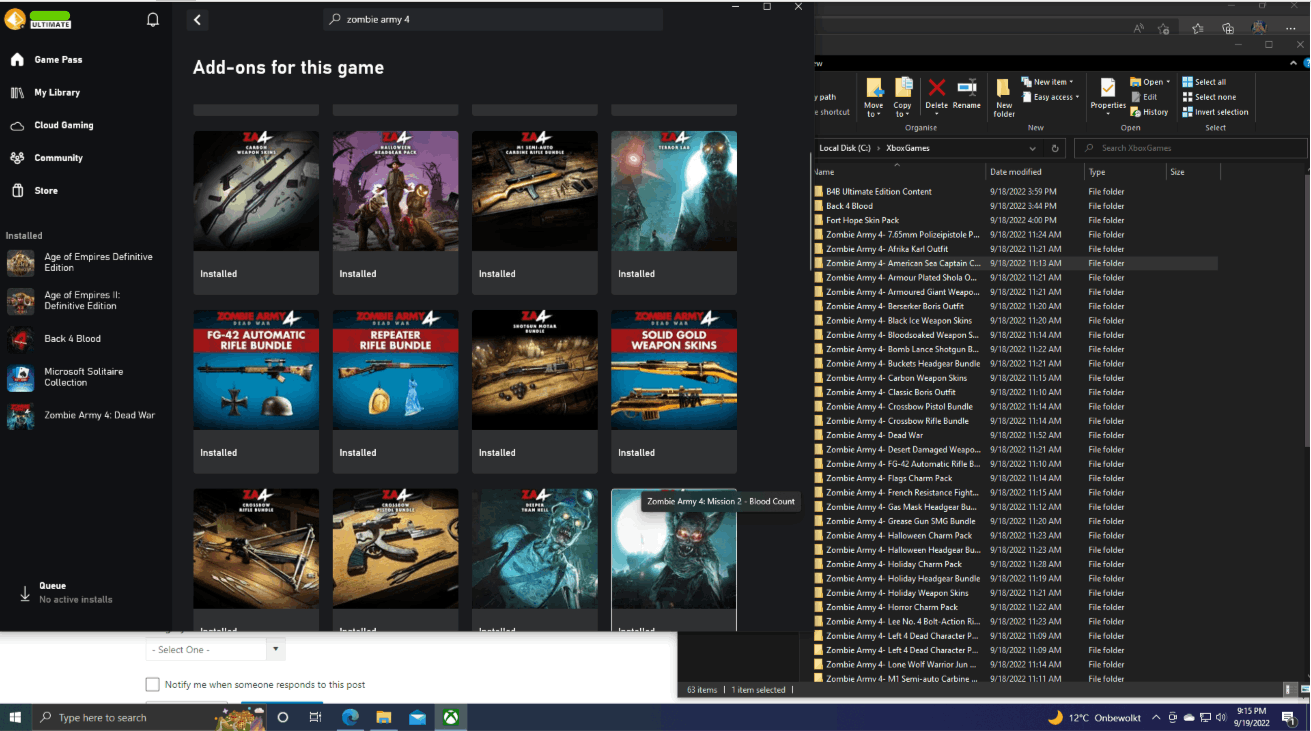Open Carbon Weapon Skins add-on thumbnail
Viewport: 1311px width, 731px height.
pos(256,191)
